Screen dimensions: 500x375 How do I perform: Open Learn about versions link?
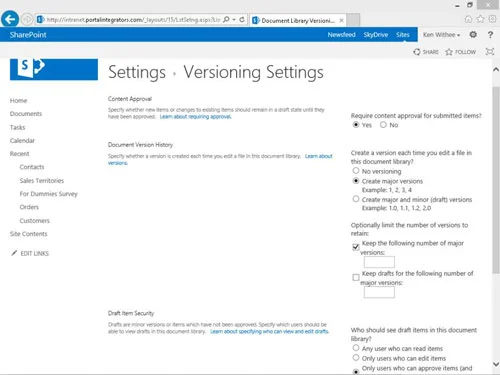pyautogui.click(x=319, y=156)
